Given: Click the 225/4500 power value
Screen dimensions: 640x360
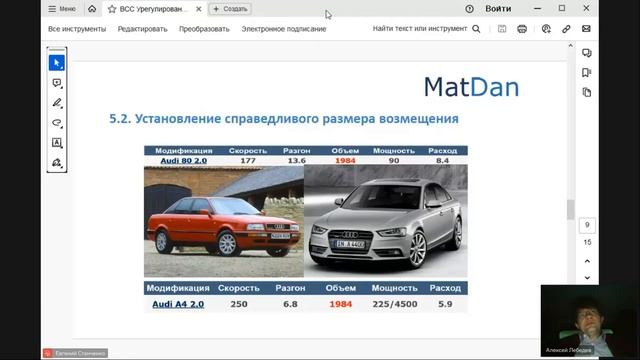Looking at the screenshot, I should 395,304.
